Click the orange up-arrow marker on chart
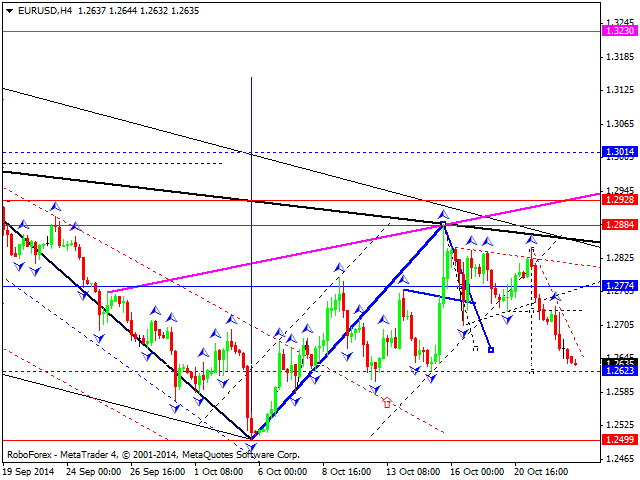This screenshot has width=640, height=480. [x=386, y=403]
